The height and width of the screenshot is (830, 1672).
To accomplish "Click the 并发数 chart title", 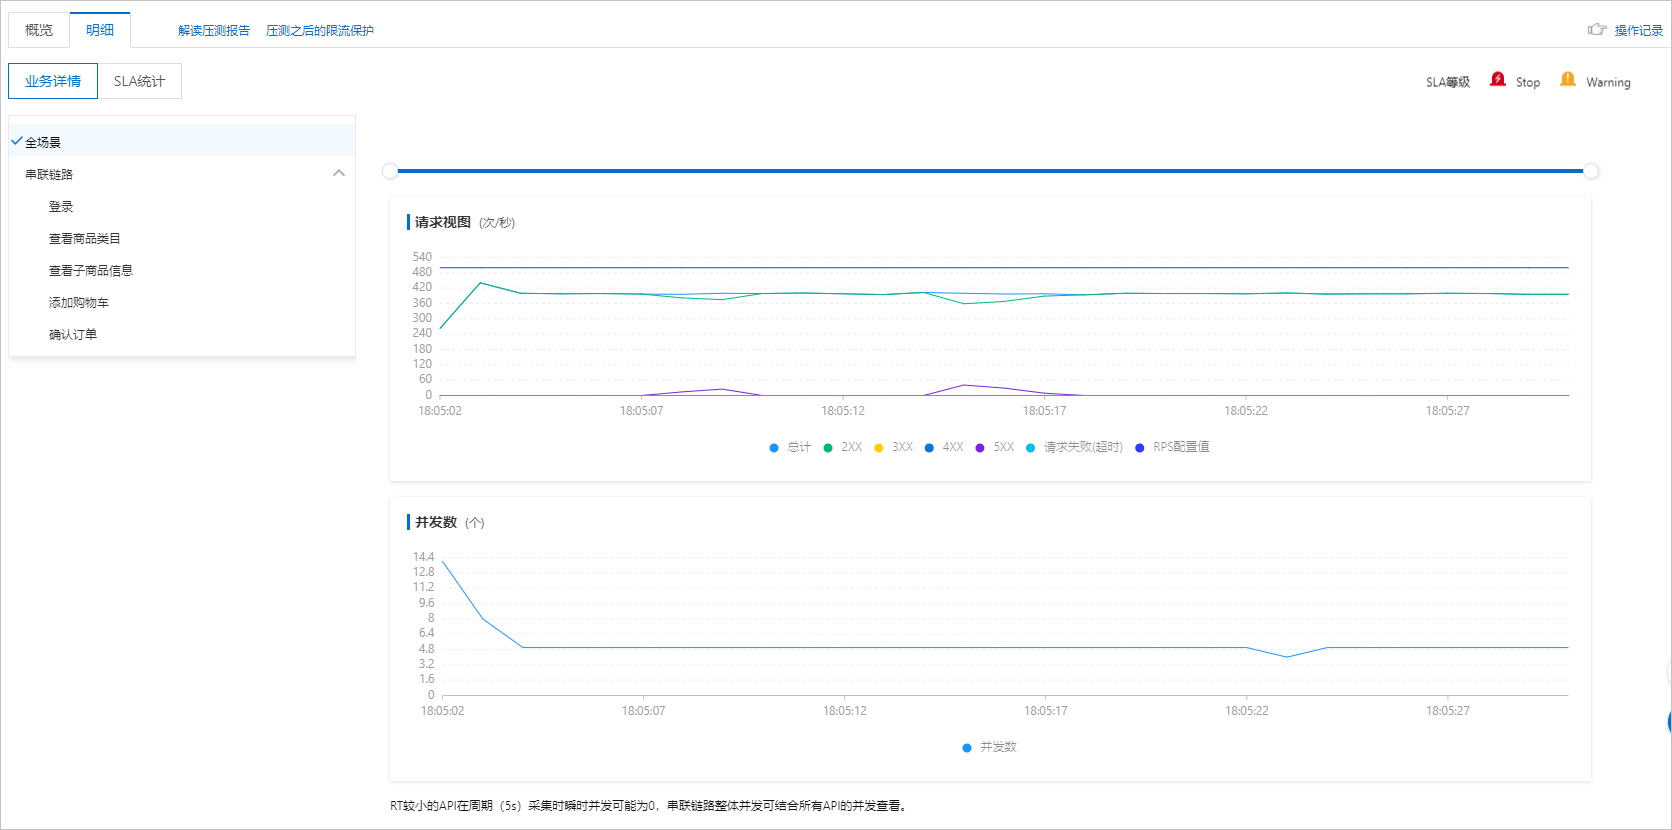I will 436,522.
